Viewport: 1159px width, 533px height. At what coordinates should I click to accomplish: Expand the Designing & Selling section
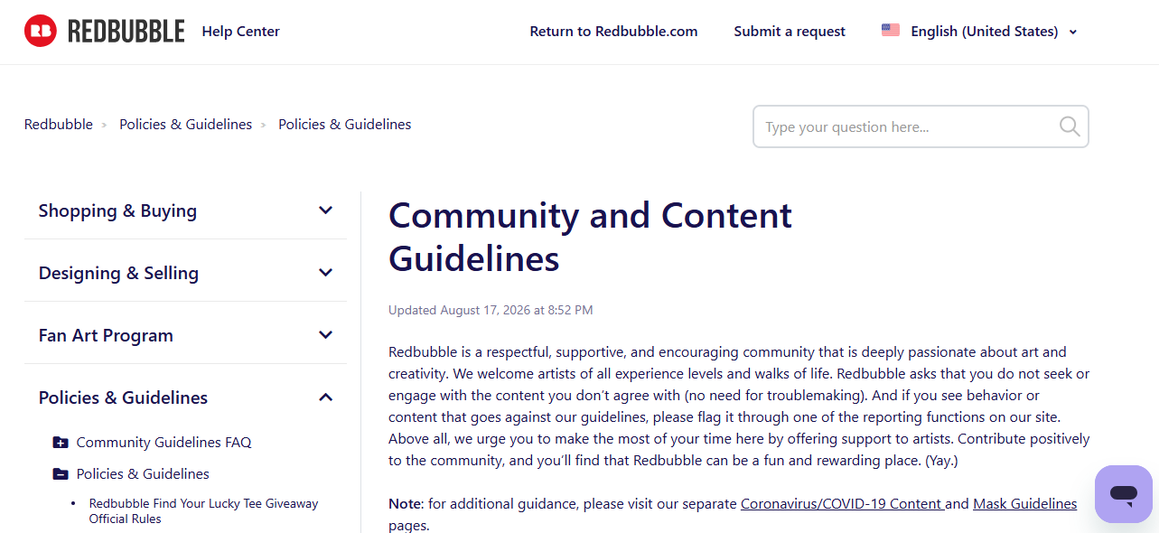click(185, 273)
